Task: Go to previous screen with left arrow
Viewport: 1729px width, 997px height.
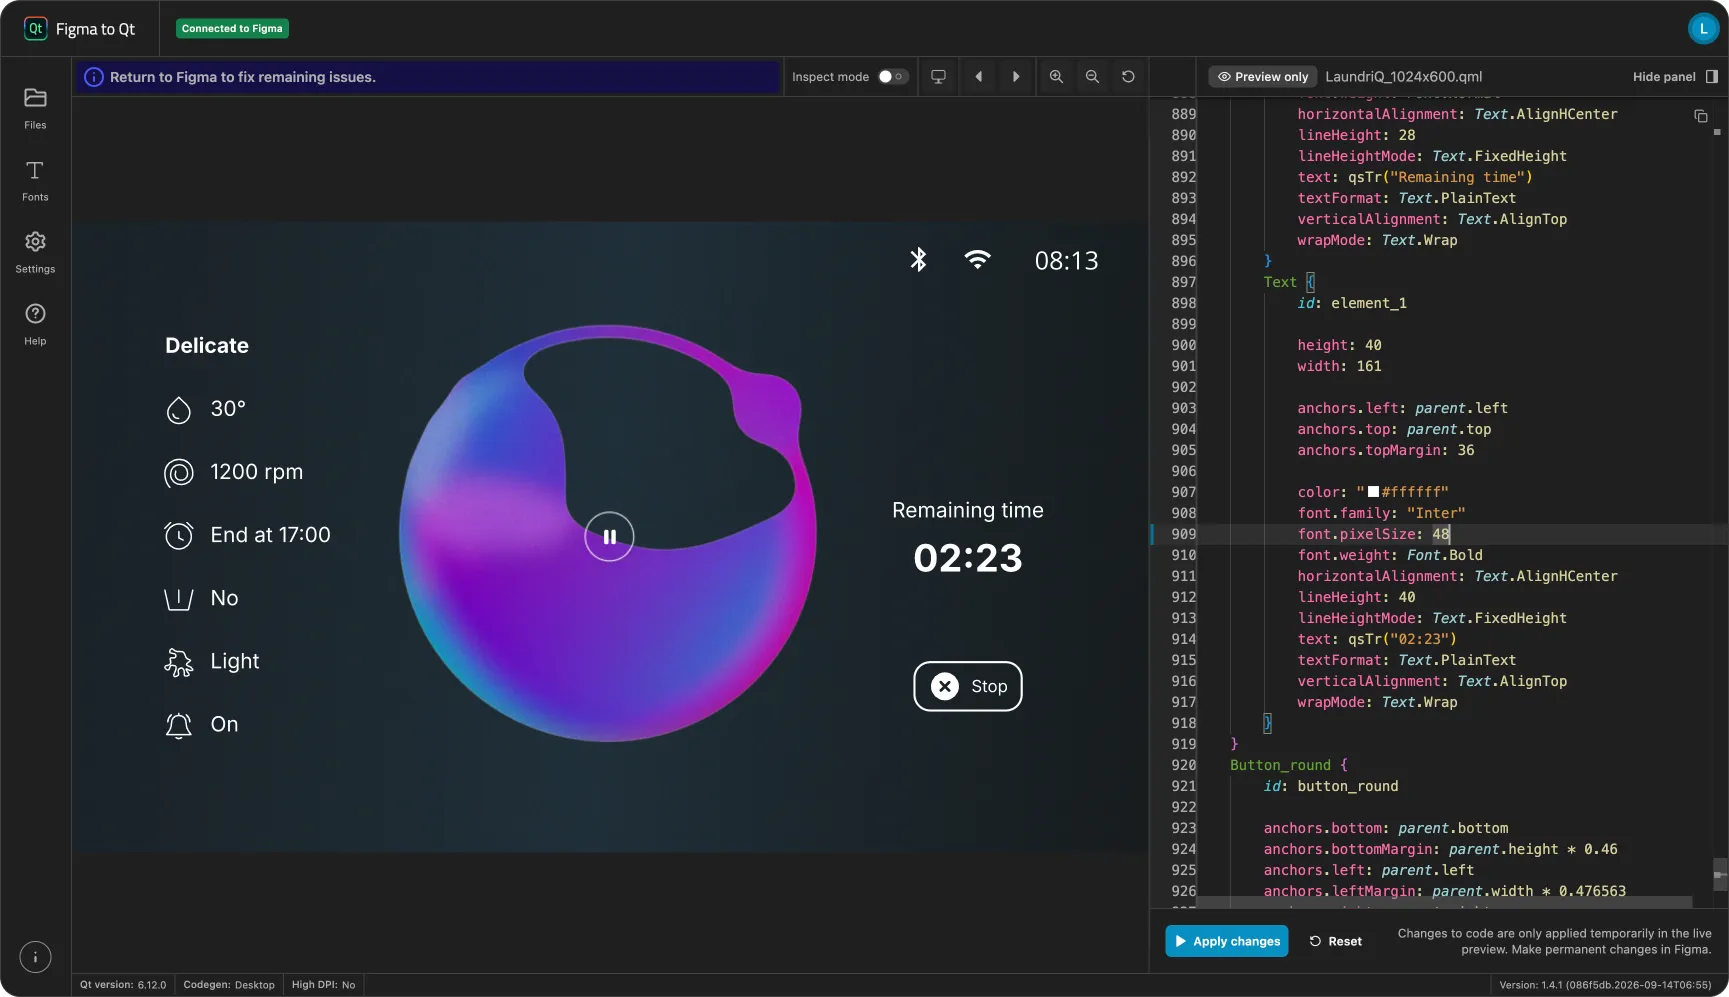Action: click(978, 77)
